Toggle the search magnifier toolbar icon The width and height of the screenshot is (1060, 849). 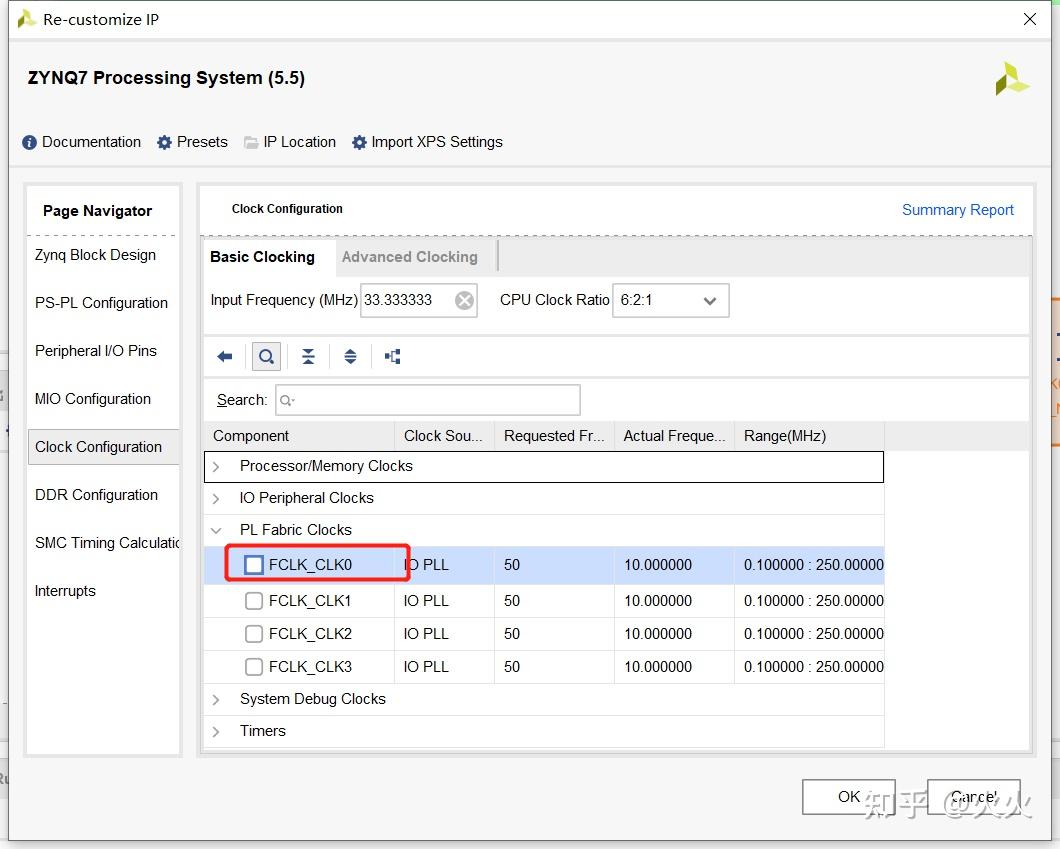click(266, 357)
